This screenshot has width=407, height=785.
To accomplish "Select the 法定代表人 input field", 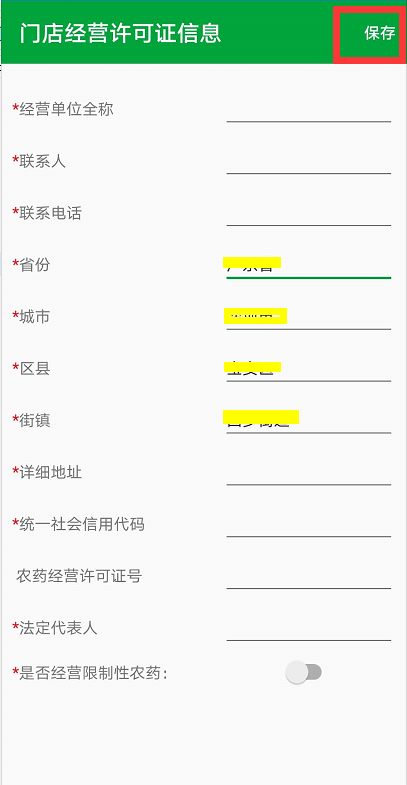I will click(308, 629).
